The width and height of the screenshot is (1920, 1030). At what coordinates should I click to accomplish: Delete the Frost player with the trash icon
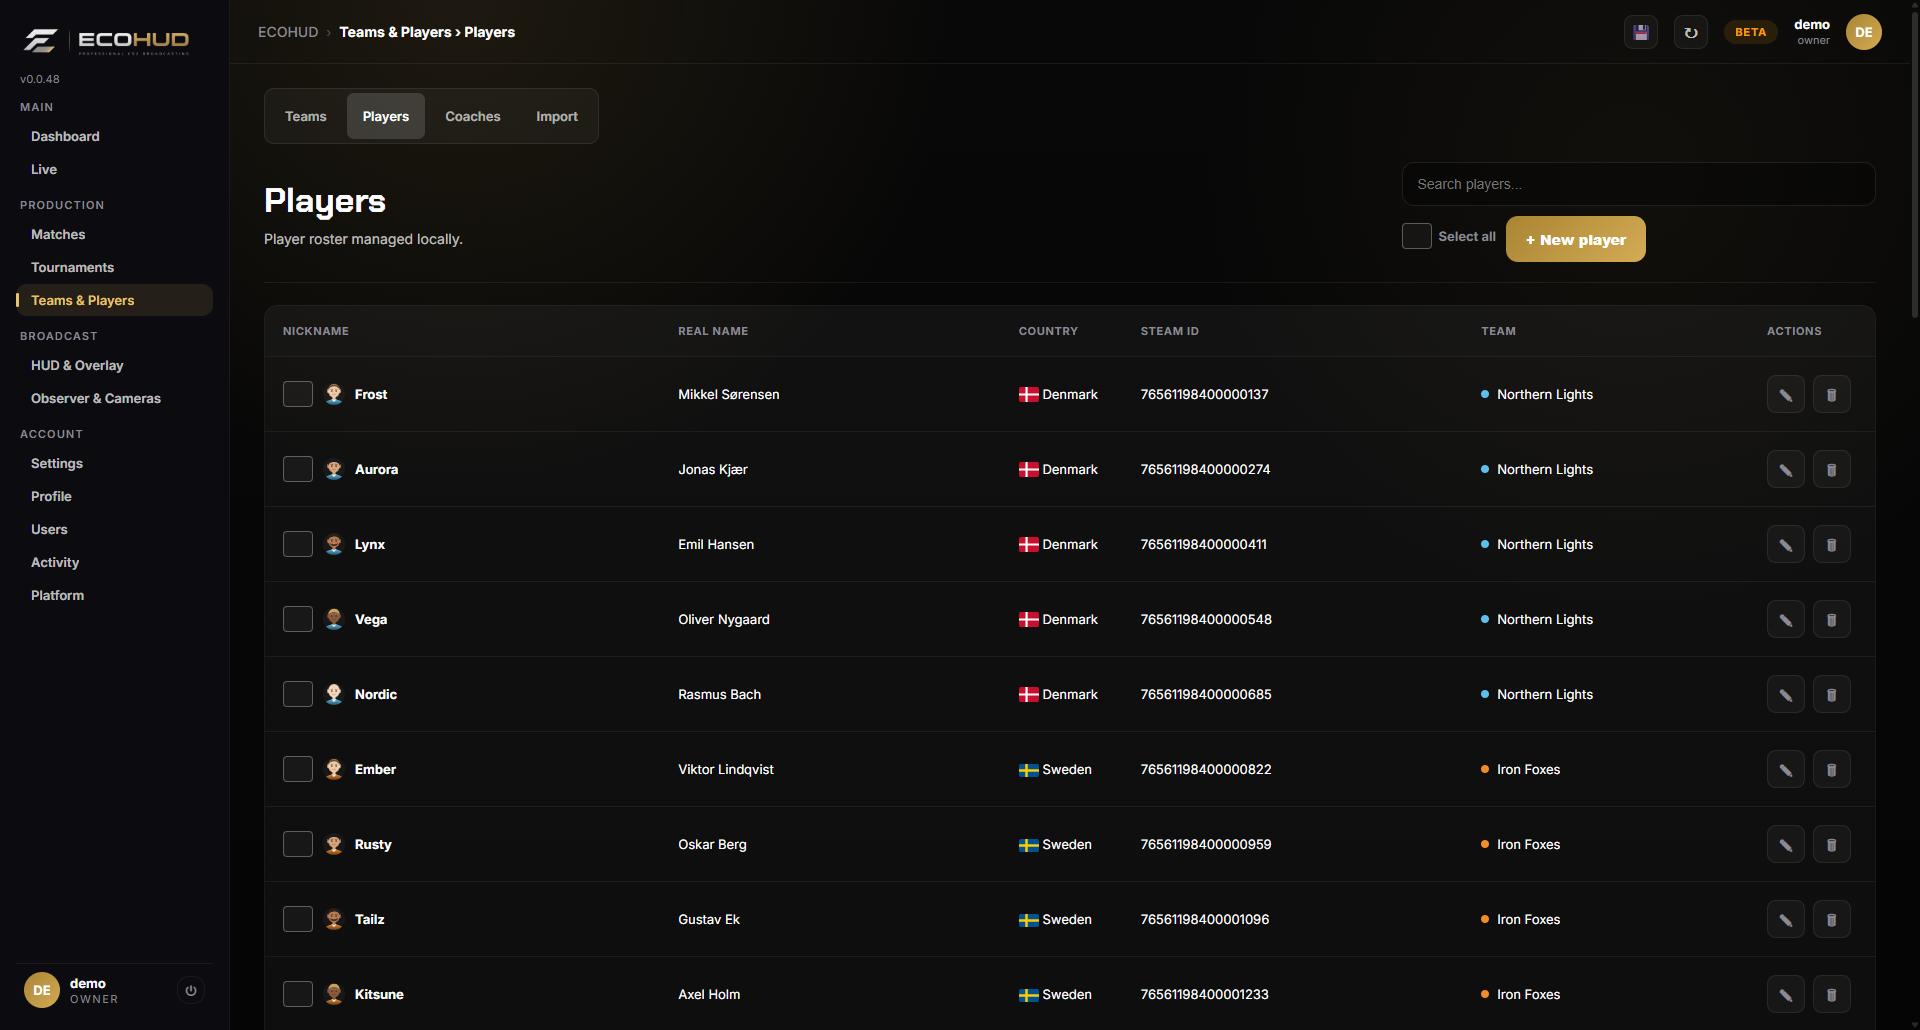click(x=1831, y=394)
